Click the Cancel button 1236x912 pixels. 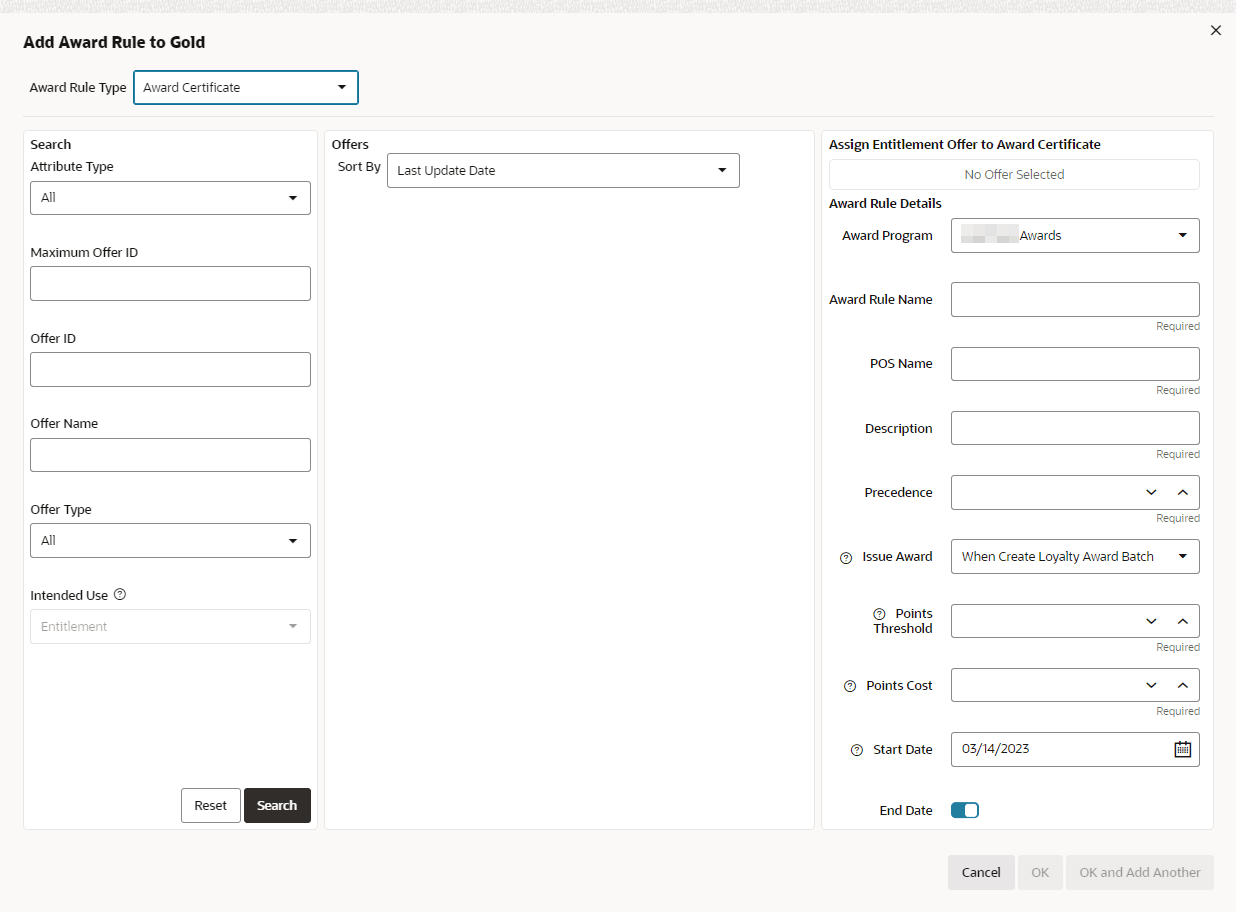click(981, 872)
